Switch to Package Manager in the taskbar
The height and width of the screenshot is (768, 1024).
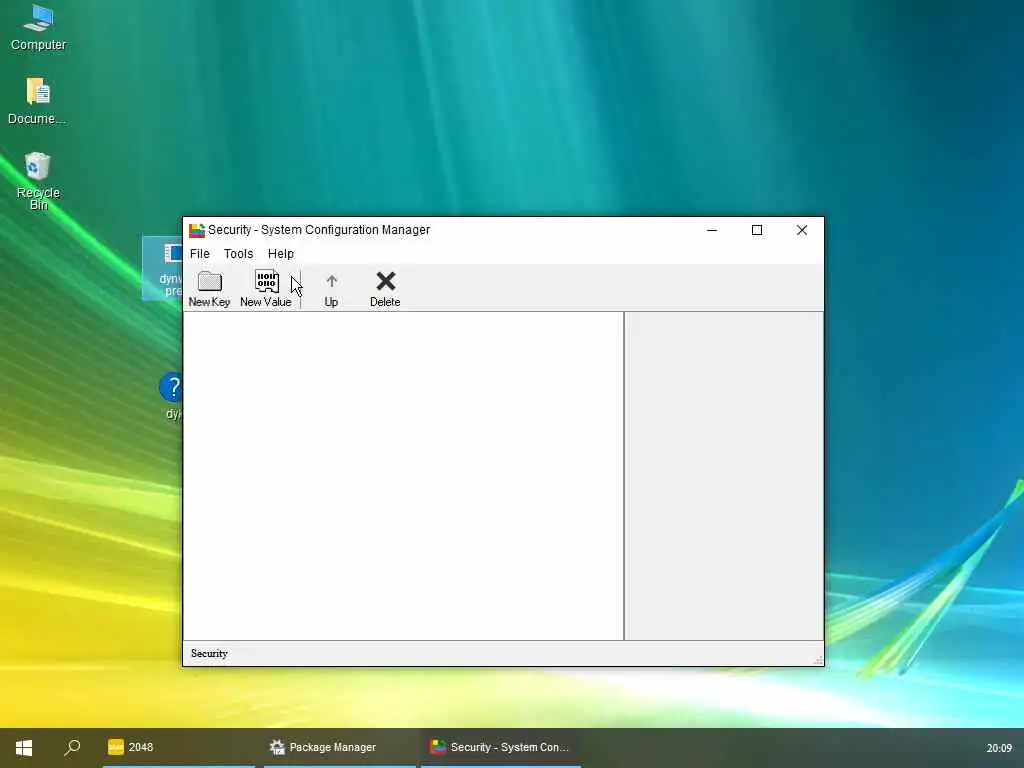(340, 748)
